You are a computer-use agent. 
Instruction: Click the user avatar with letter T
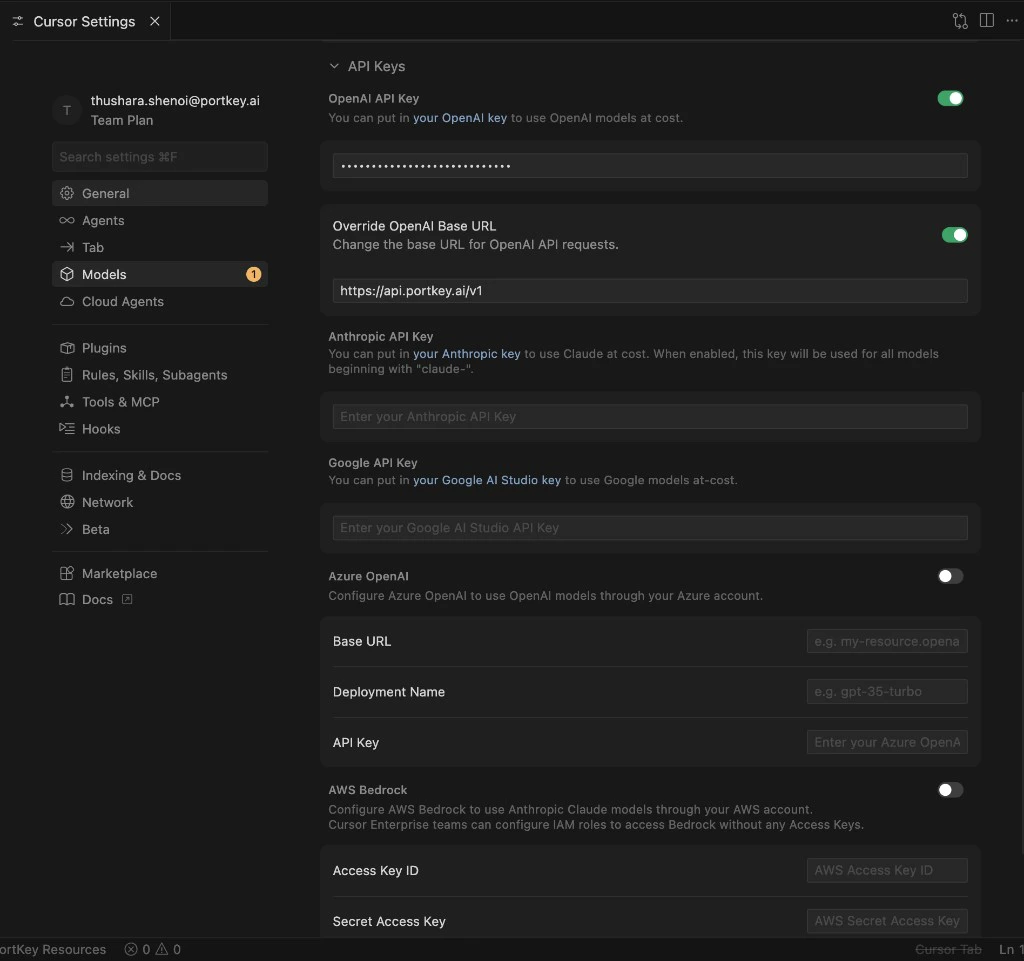point(67,110)
